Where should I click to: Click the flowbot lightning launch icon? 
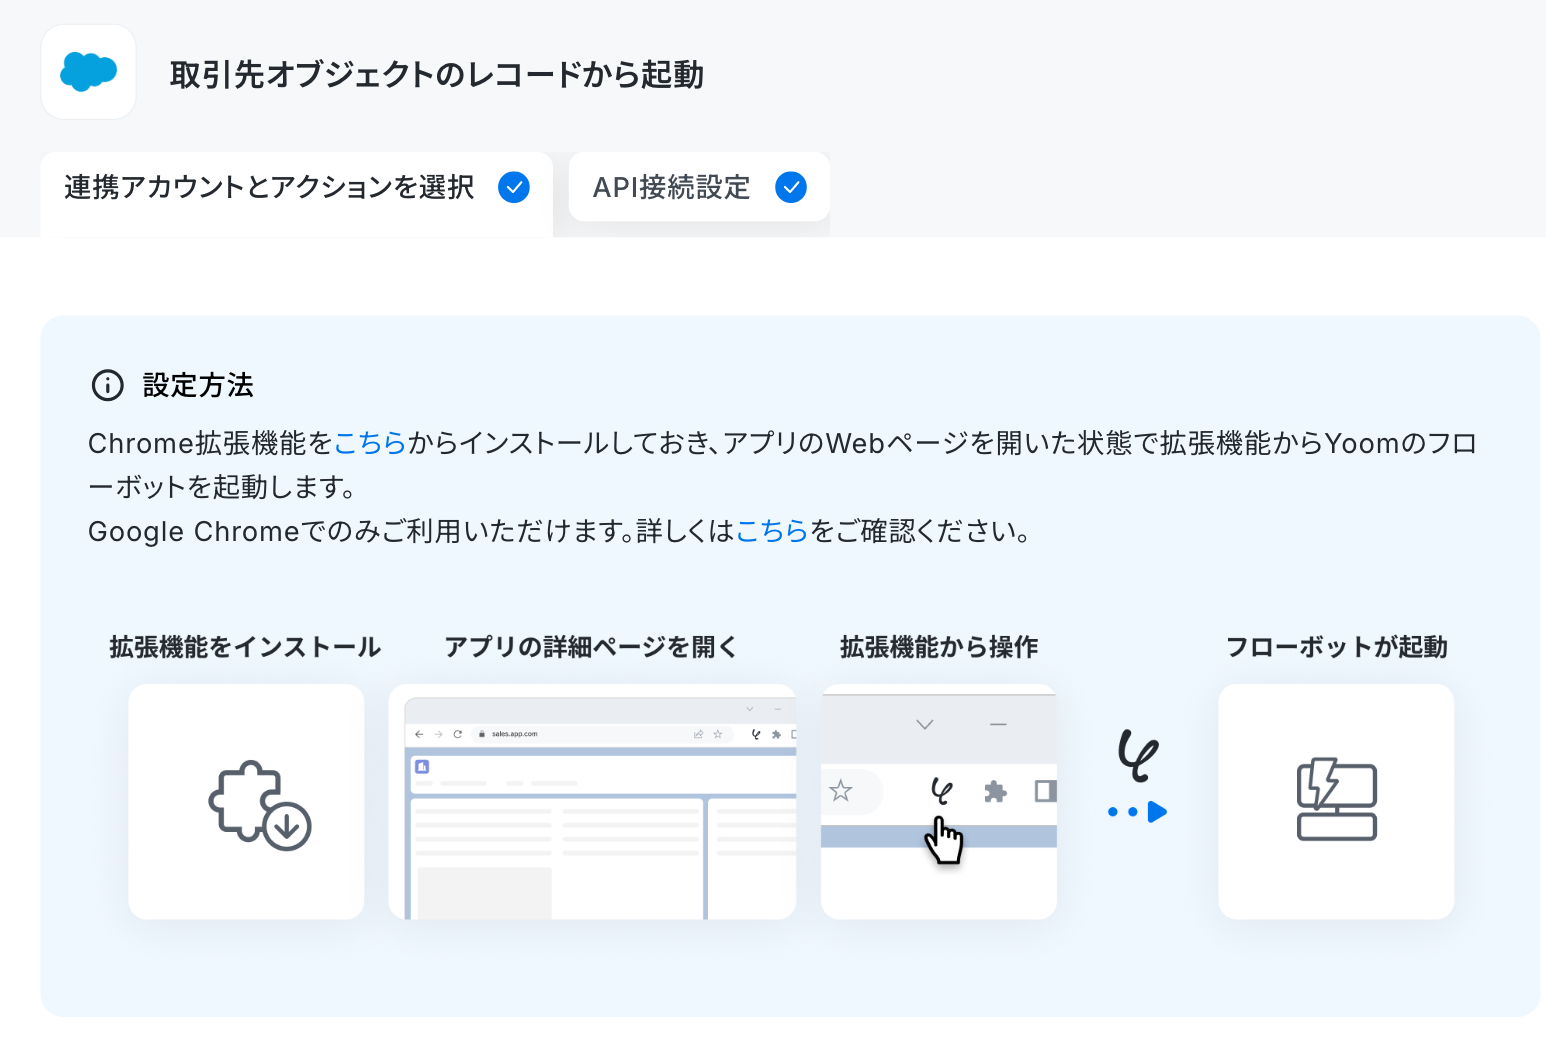coord(1337,798)
